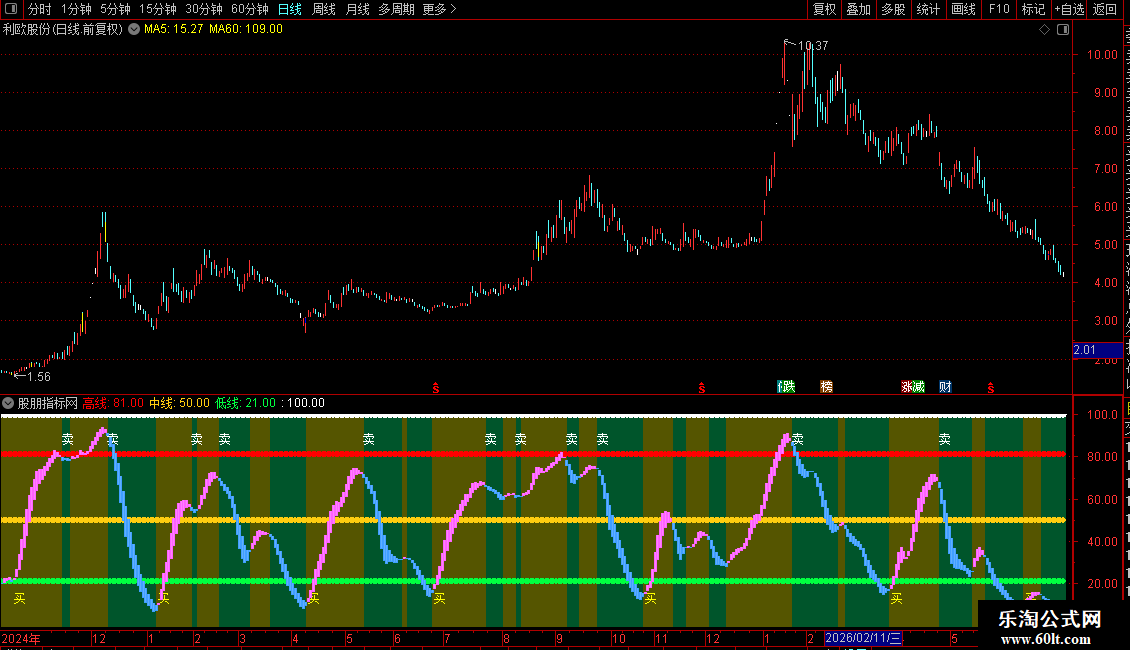Switch to 周线 weekly chart
1130x650 pixels.
pyautogui.click(x=324, y=9)
